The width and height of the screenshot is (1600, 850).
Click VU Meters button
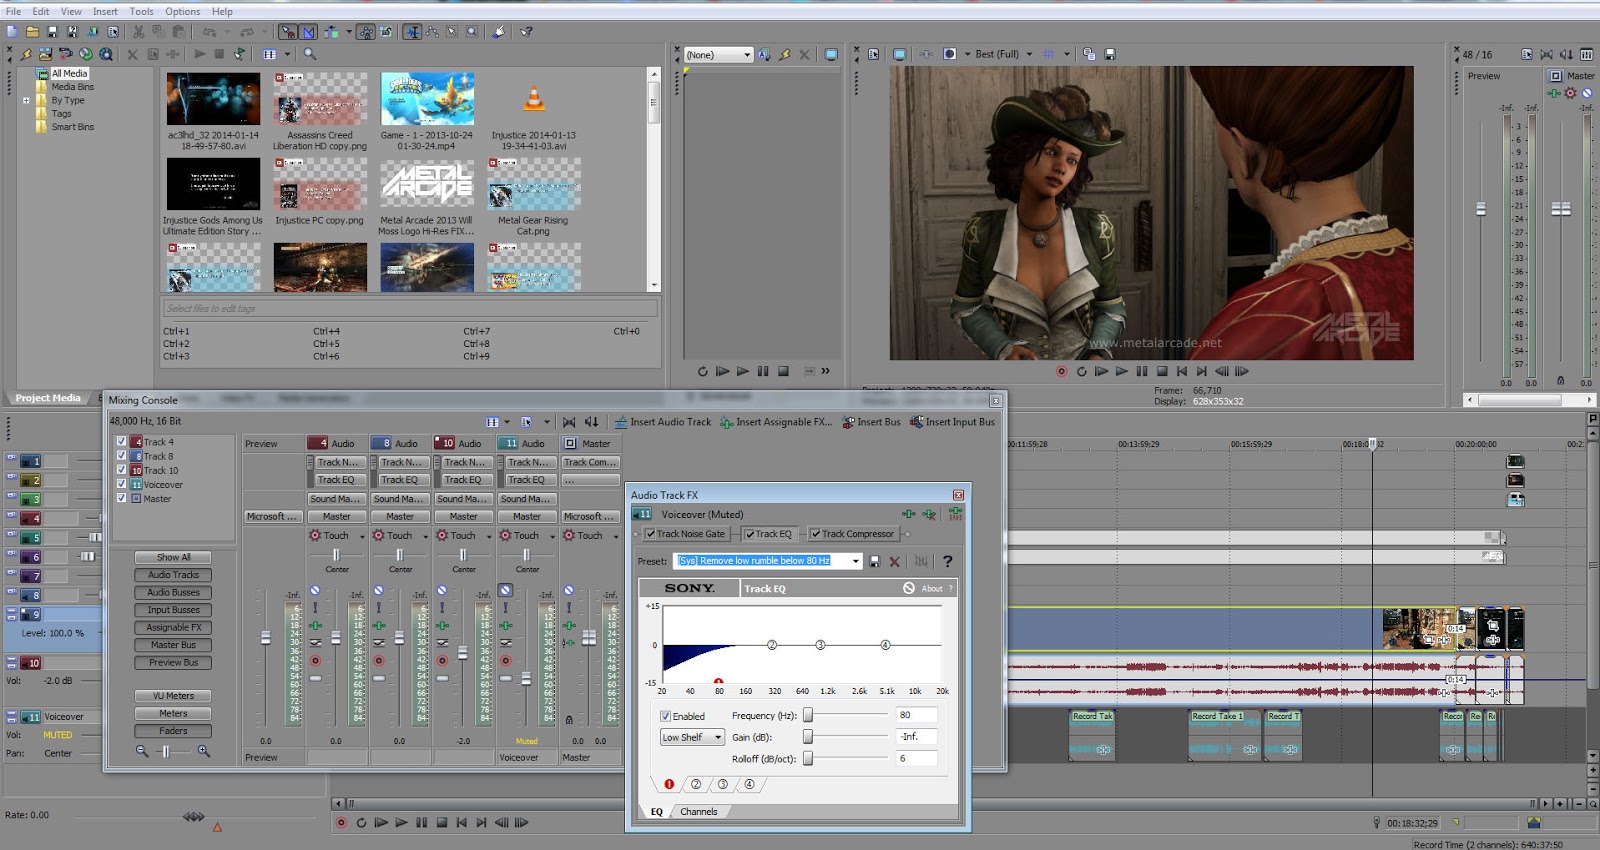pos(173,696)
